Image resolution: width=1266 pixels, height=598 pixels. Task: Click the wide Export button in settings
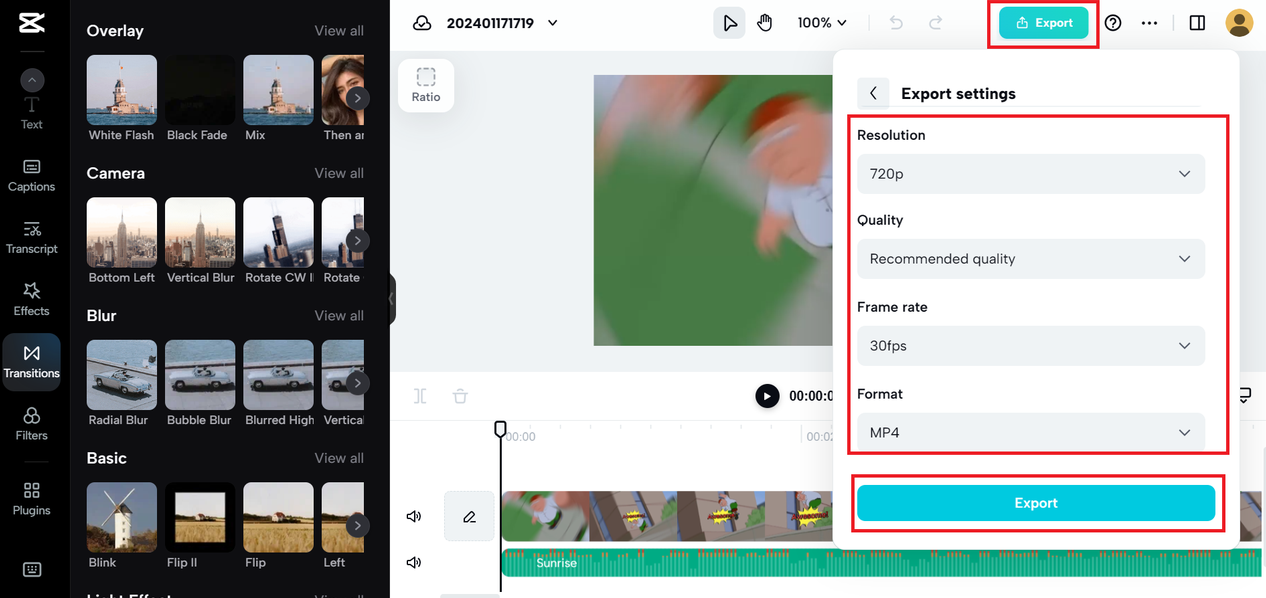pyautogui.click(x=1036, y=503)
